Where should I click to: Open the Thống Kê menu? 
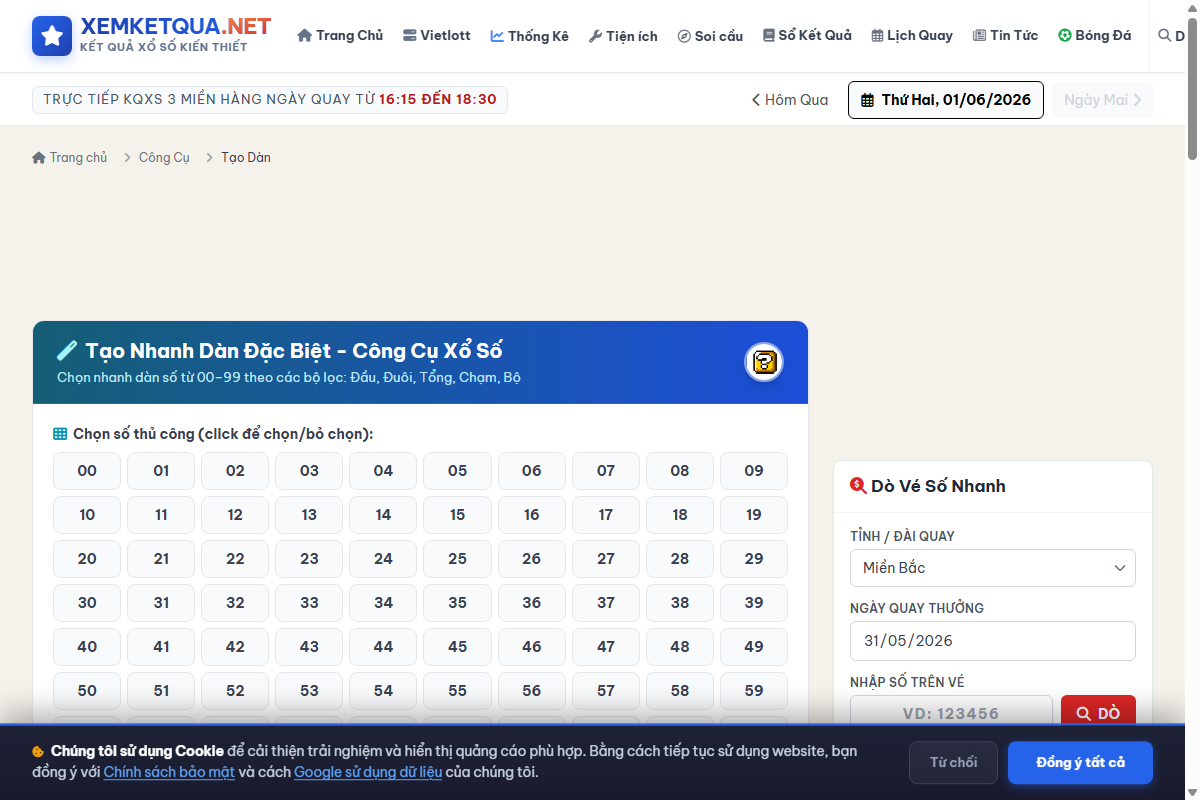point(530,36)
